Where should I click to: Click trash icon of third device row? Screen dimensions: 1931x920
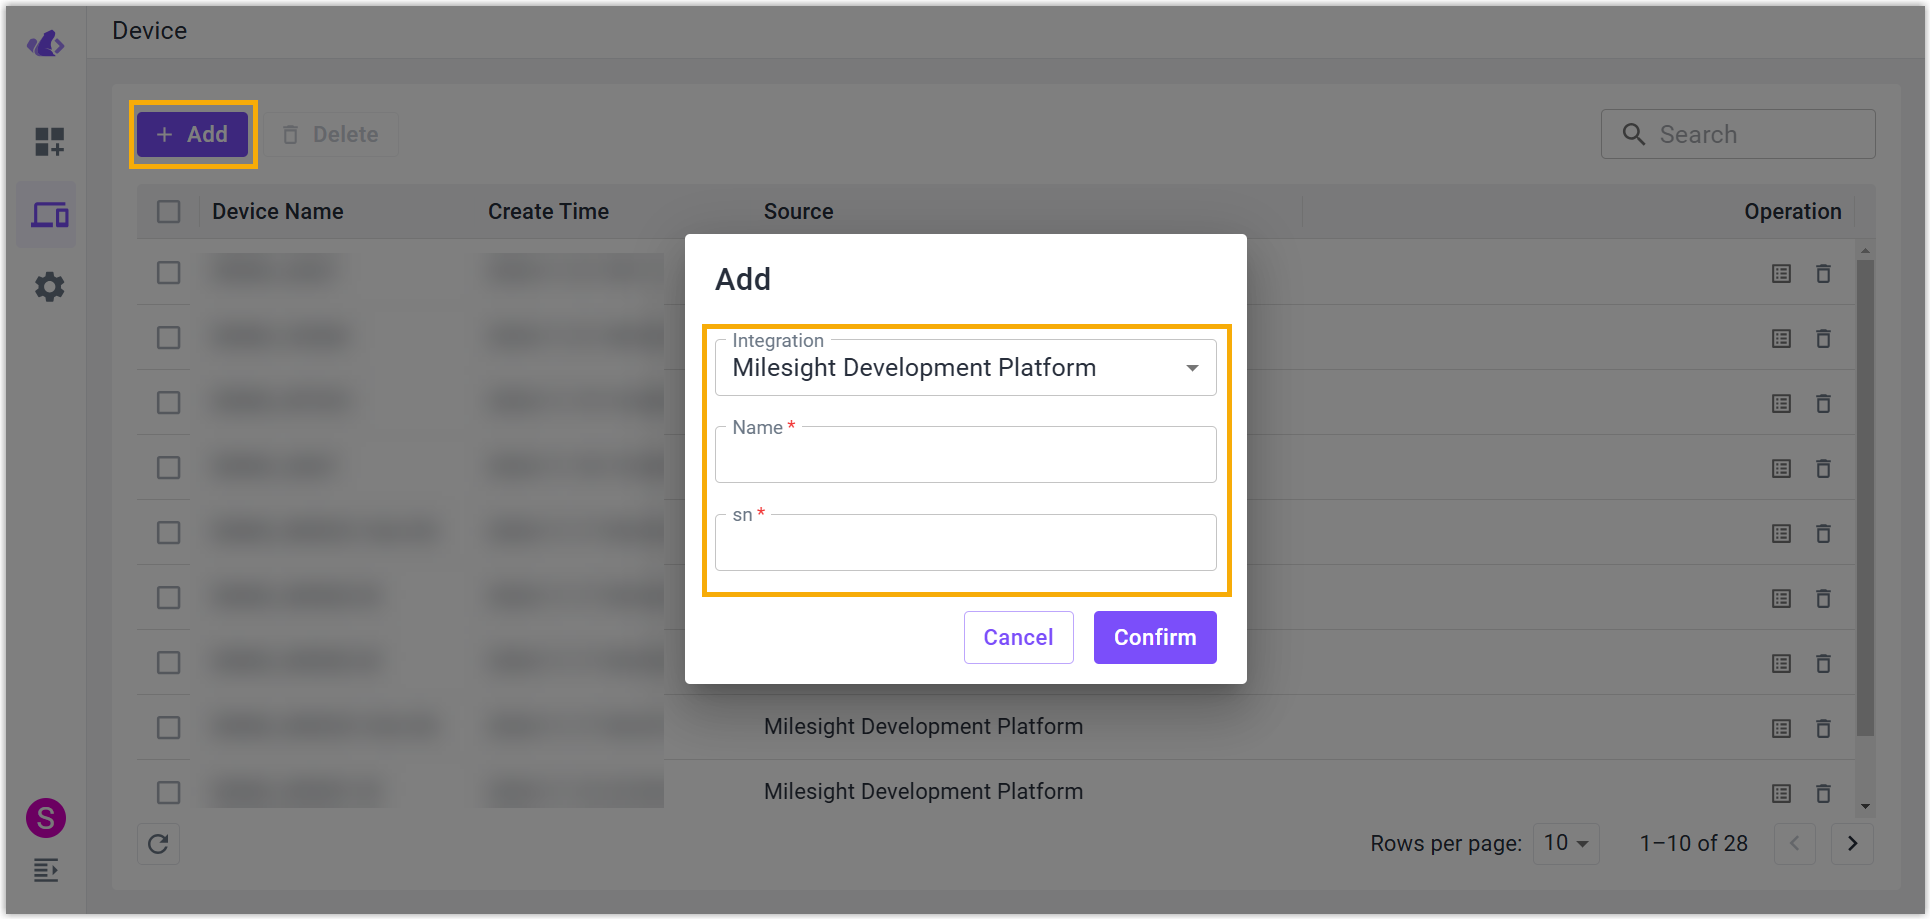point(1823,403)
